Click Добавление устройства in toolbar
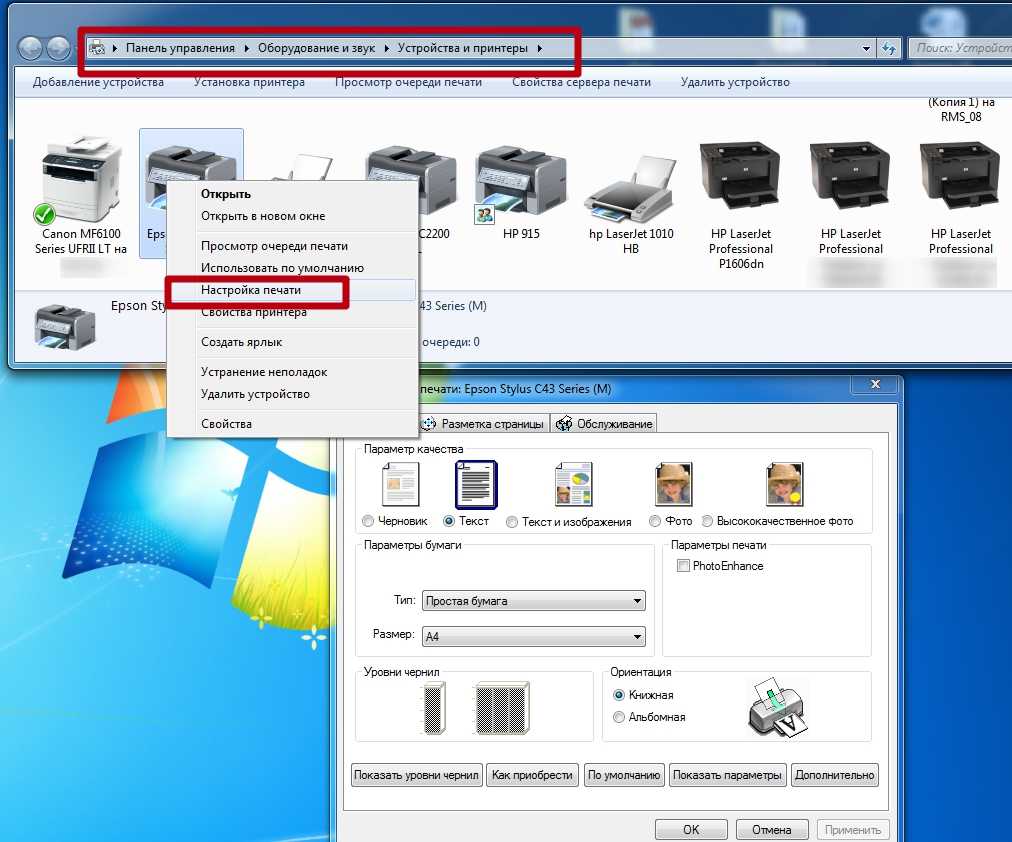 point(98,82)
